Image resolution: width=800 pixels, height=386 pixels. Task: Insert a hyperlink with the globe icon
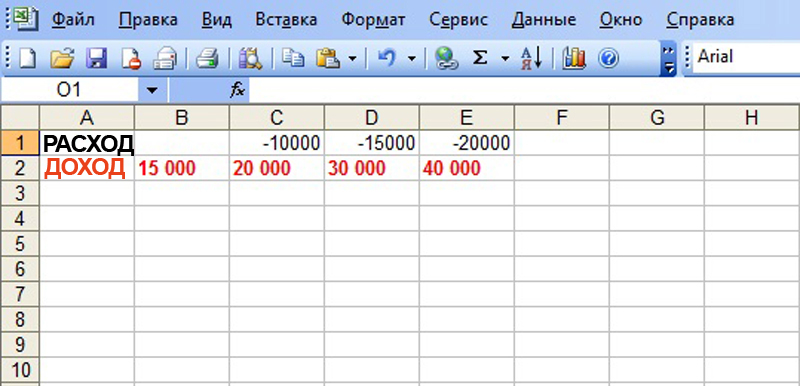446,58
